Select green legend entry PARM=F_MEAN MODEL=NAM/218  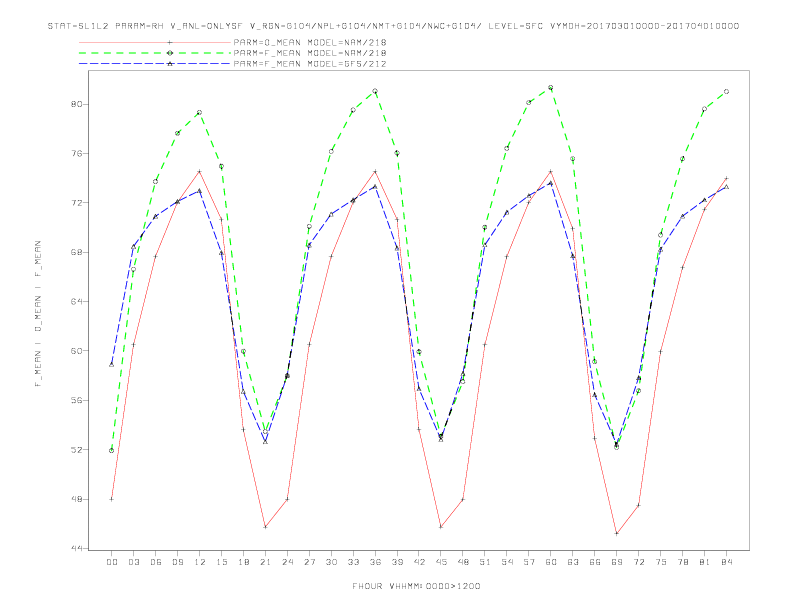[x=310, y=53]
